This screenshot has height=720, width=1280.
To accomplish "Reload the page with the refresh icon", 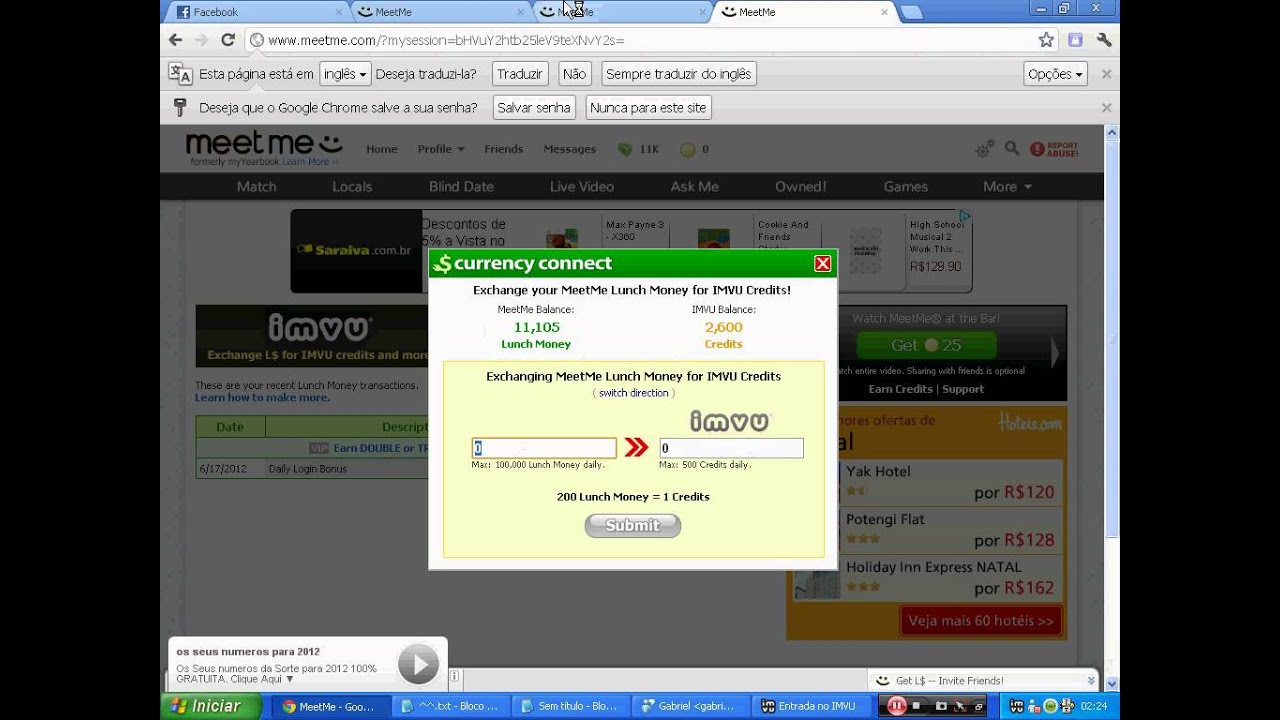I will click(x=227, y=40).
